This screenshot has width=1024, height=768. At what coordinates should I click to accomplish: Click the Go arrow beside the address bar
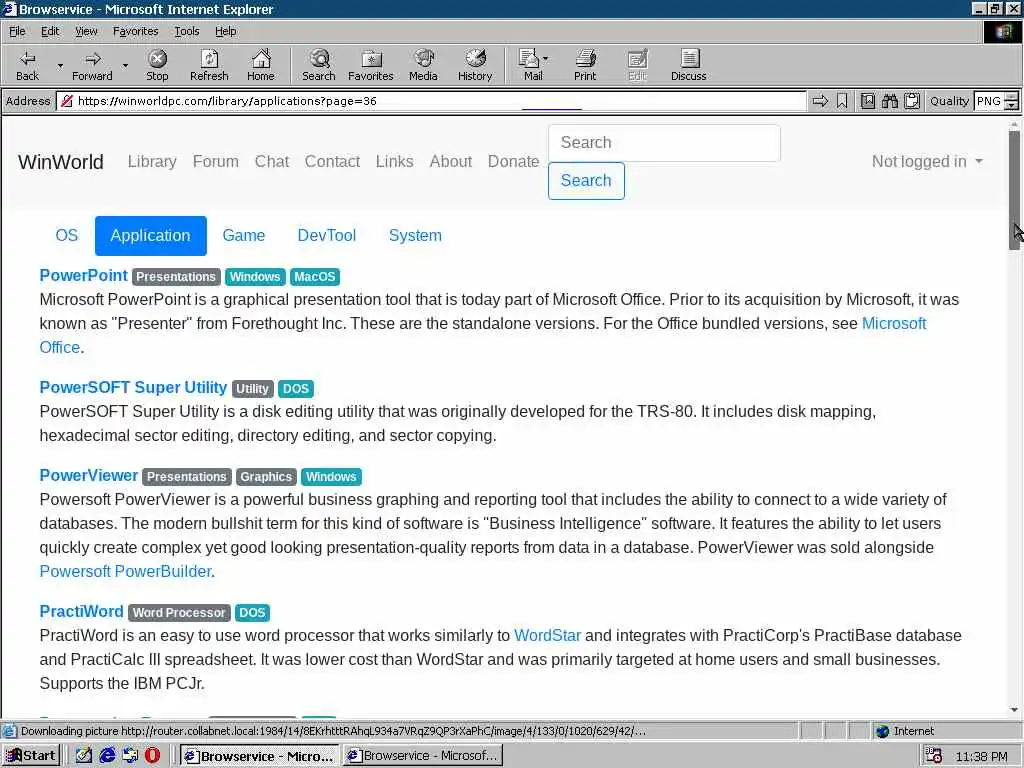point(820,101)
